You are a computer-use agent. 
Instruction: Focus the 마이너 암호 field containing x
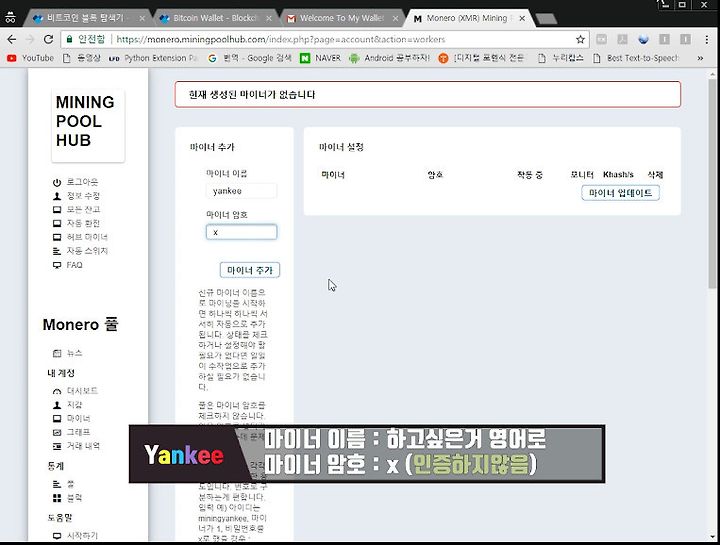click(242, 232)
